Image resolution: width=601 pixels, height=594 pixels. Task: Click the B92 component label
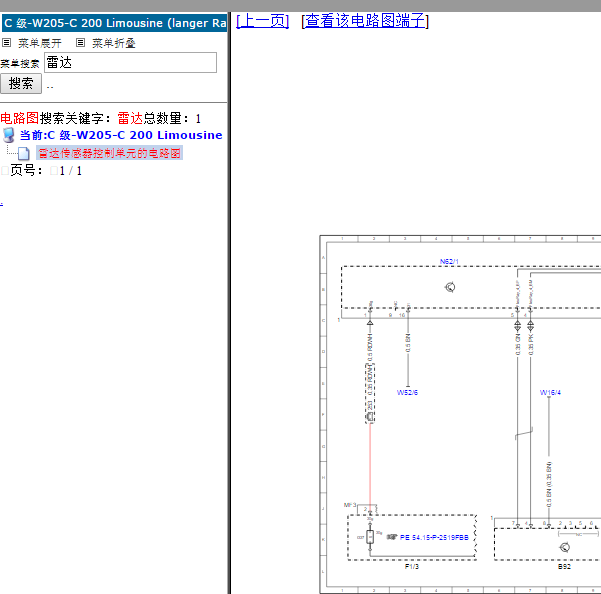[x=564, y=566]
